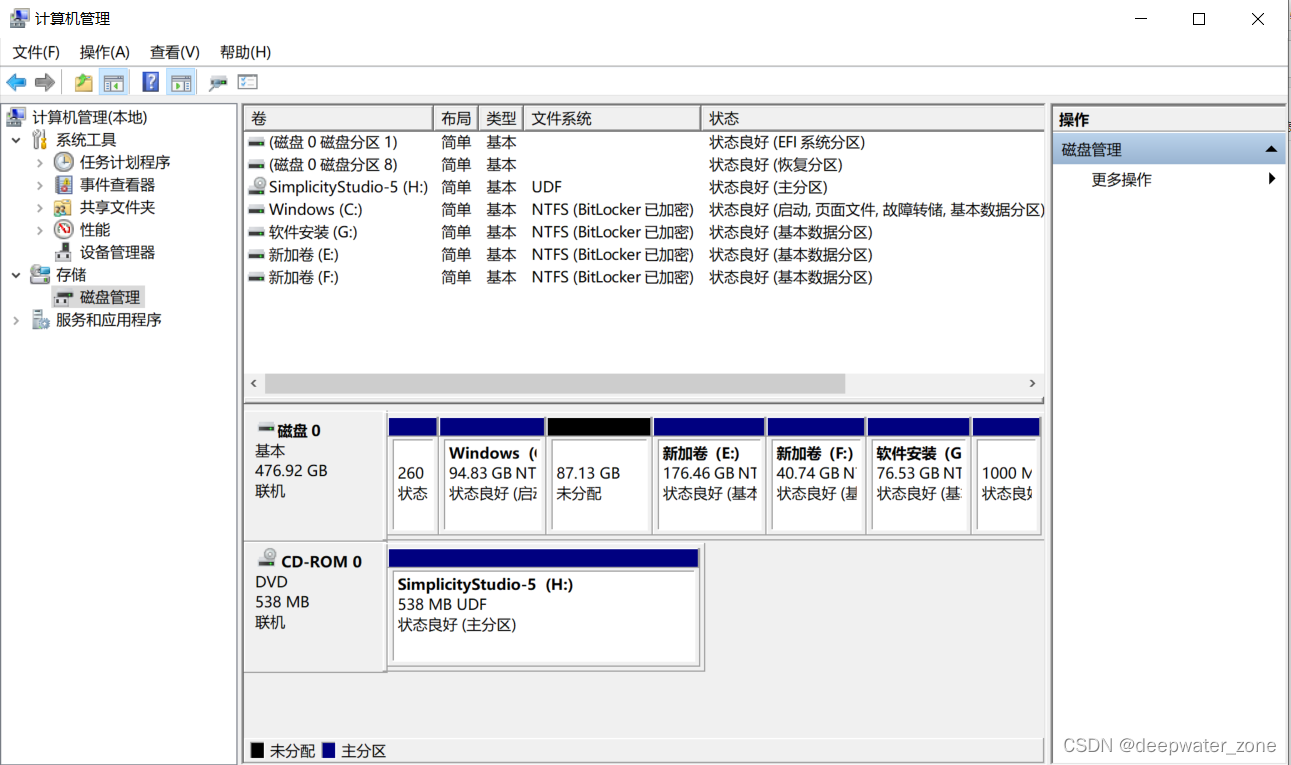Viewport: 1291px width, 765px height.
Task: Select the 1000 MB recovery partition block
Action: [1007, 476]
